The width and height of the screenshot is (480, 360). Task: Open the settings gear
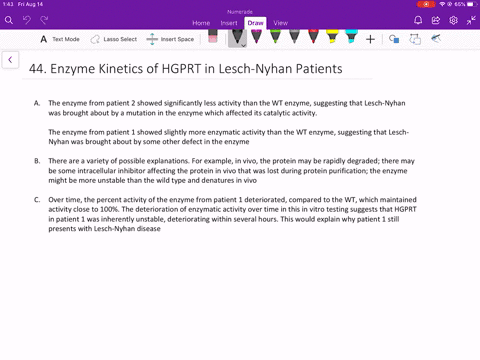453,20
